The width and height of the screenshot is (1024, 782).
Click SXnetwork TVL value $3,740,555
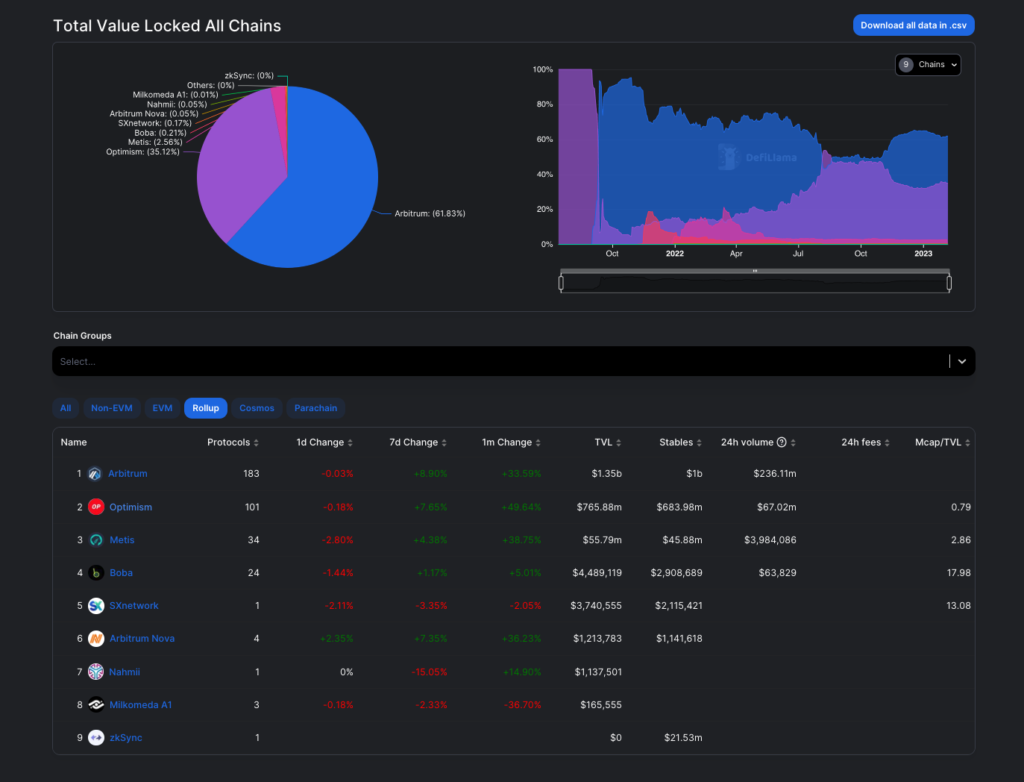[596, 606]
